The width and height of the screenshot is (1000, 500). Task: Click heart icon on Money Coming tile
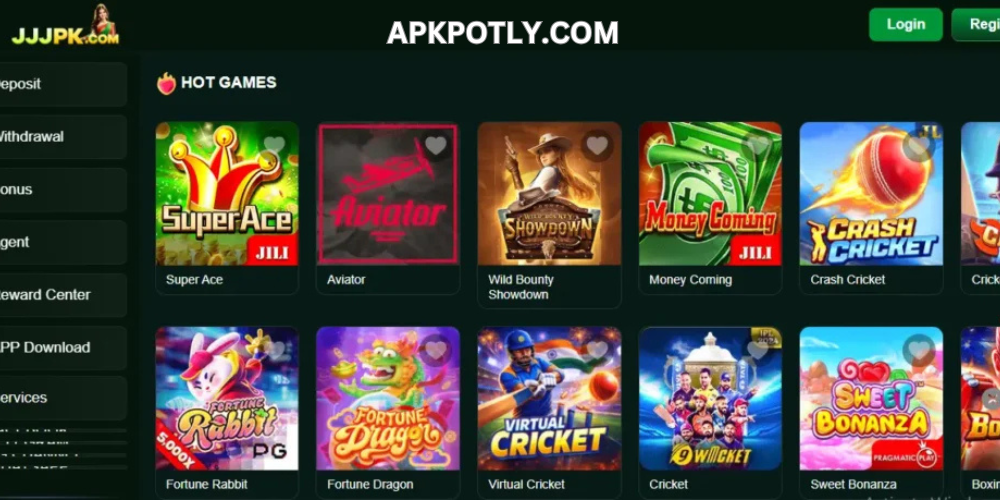click(758, 146)
